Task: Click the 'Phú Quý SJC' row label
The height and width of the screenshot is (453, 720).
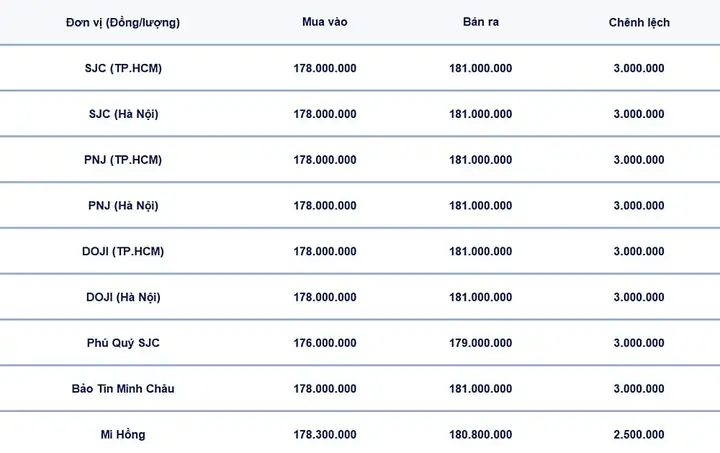Action: pos(123,343)
